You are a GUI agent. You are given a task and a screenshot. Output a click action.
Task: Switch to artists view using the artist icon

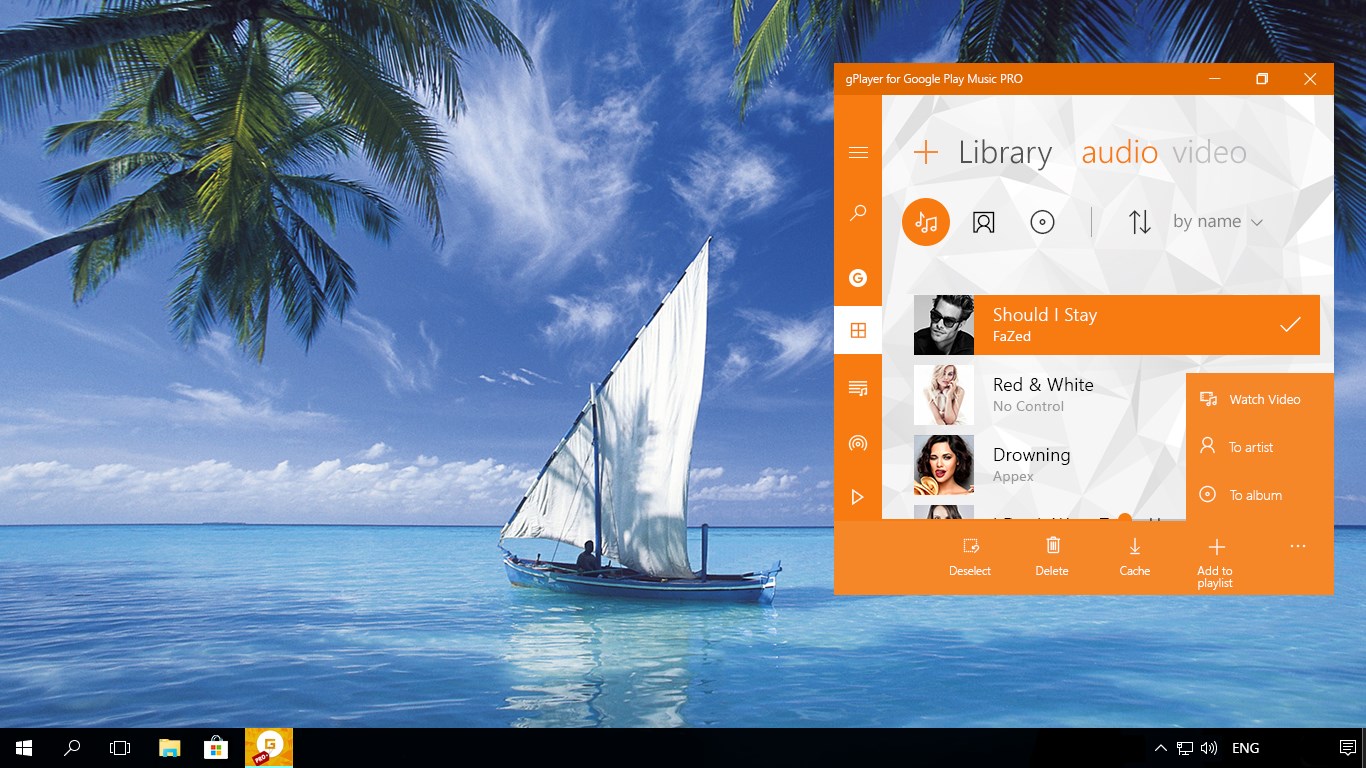pos(983,221)
